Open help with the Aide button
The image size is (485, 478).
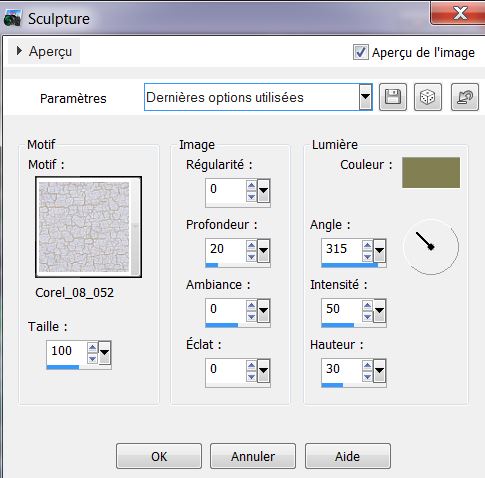coord(348,456)
